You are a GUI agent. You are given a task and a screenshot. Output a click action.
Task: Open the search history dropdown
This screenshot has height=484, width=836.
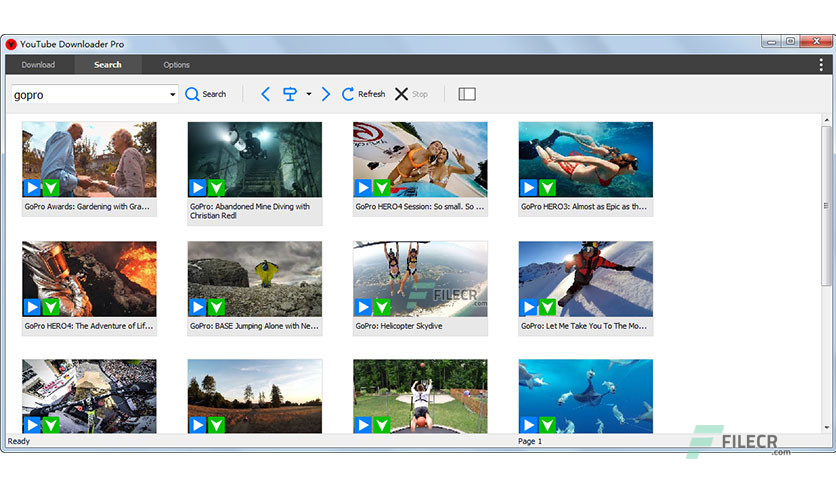pyautogui.click(x=172, y=95)
